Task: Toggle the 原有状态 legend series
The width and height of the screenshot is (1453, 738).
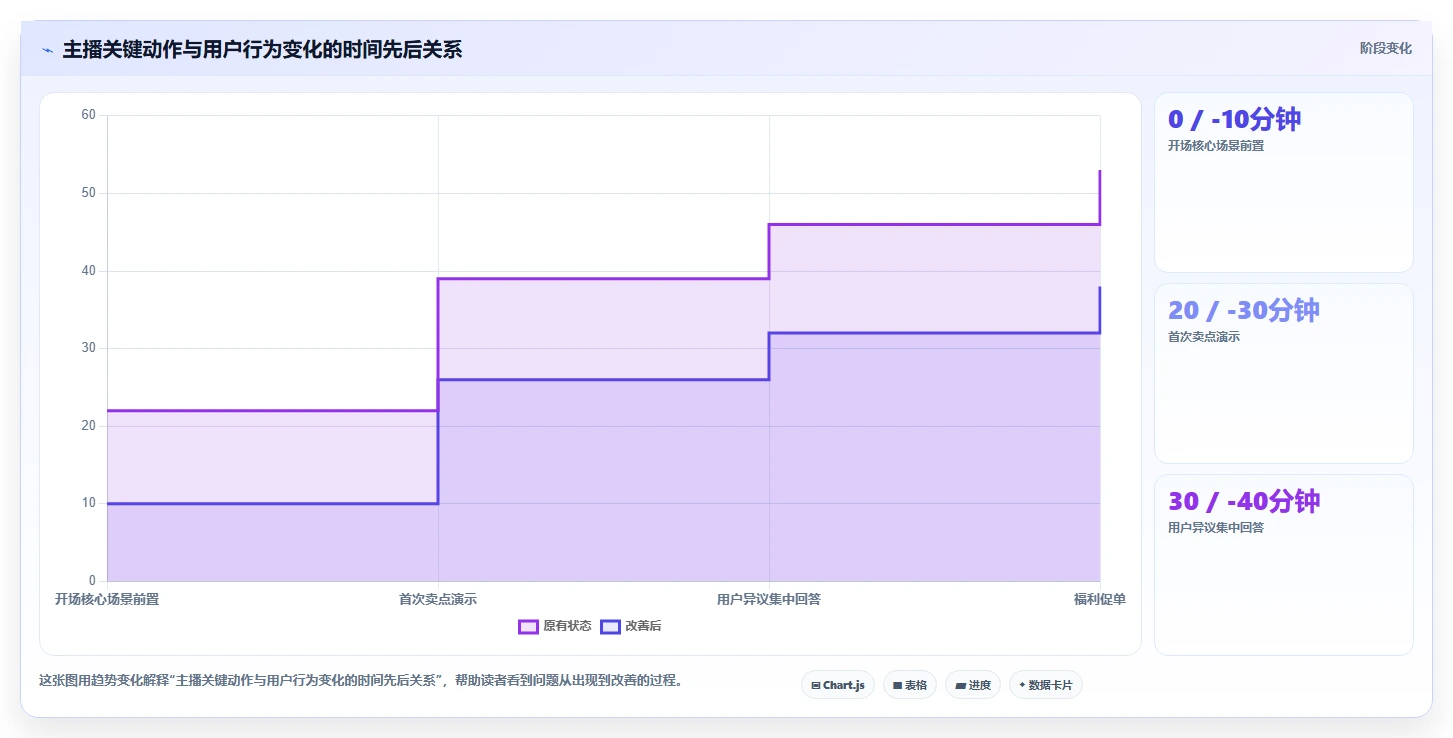Action: (x=555, y=626)
